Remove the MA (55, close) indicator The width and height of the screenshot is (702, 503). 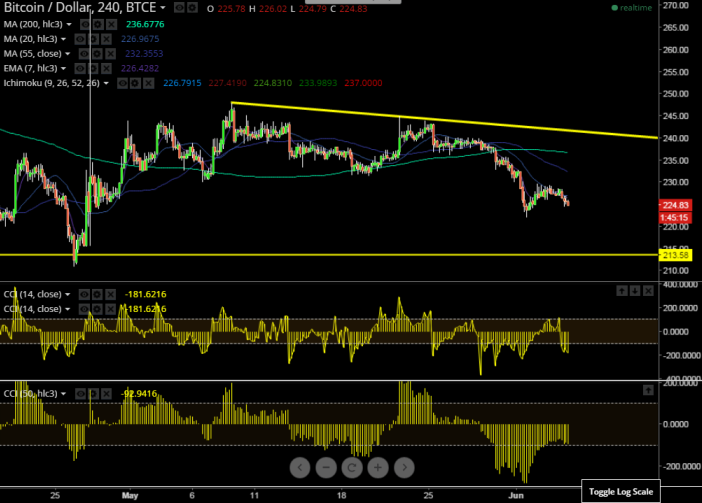point(110,54)
